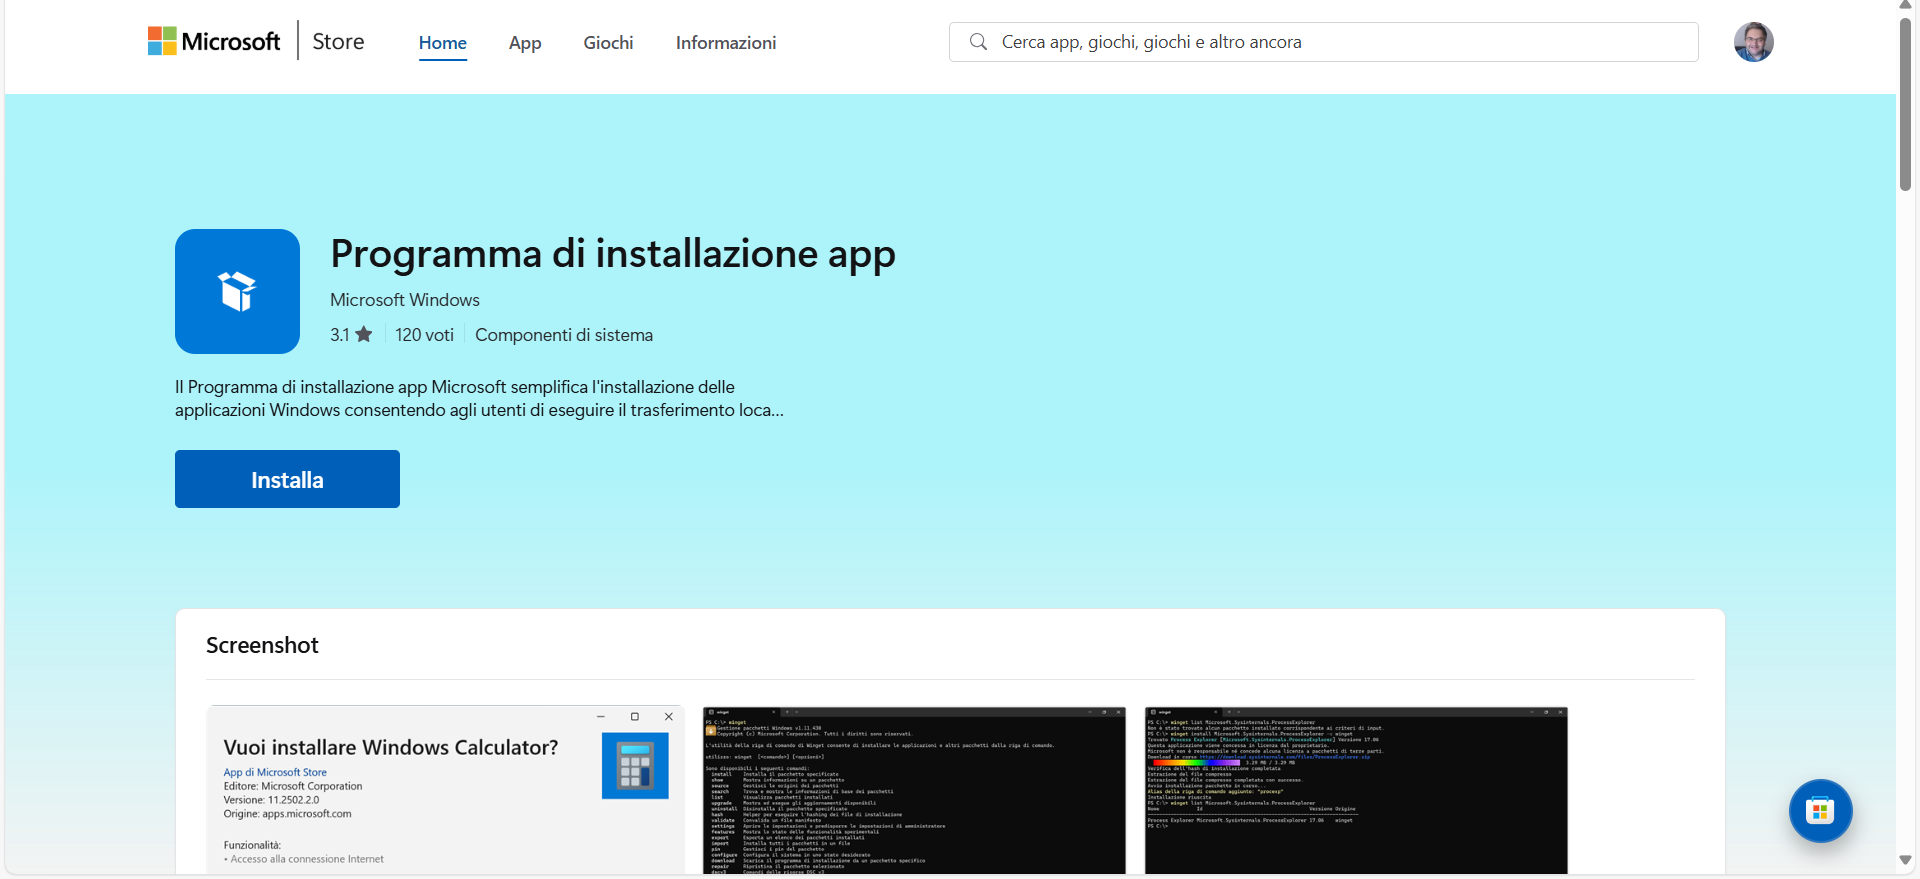The image size is (1920, 879).
Task: Click the search magnifier icon
Action: point(978,42)
